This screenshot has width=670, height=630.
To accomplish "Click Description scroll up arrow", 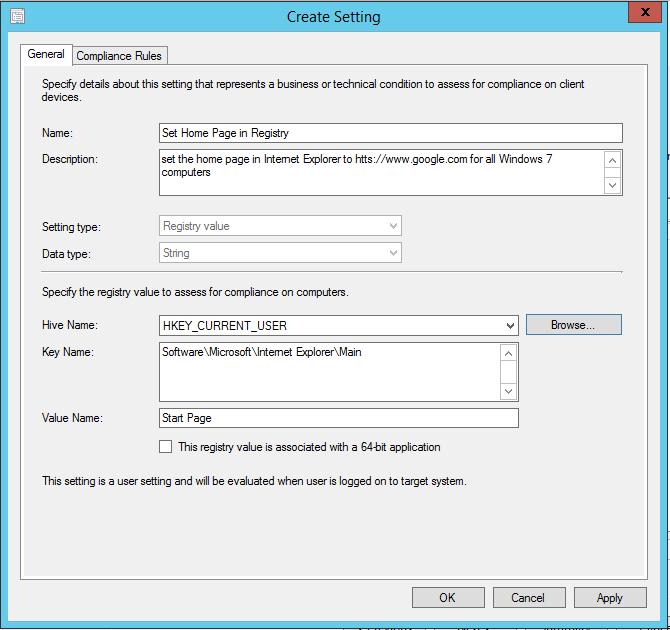I will (x=612, y=160).
